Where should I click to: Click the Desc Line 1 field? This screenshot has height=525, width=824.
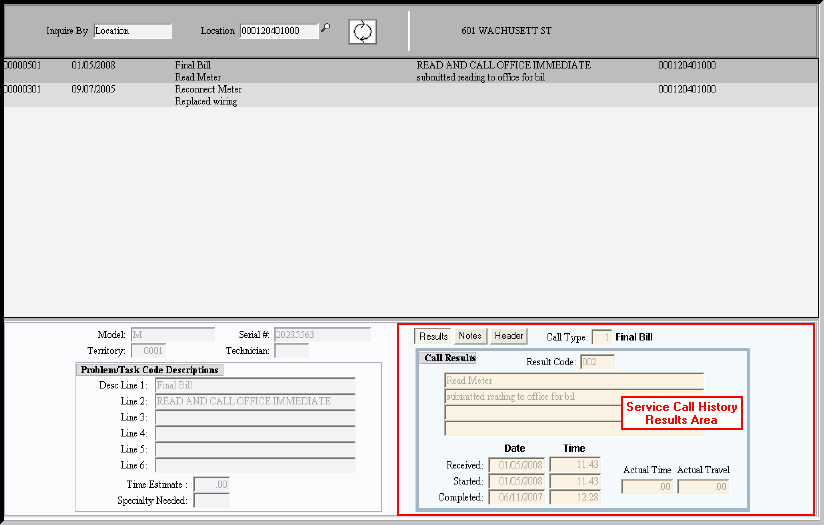click(255, 385)
